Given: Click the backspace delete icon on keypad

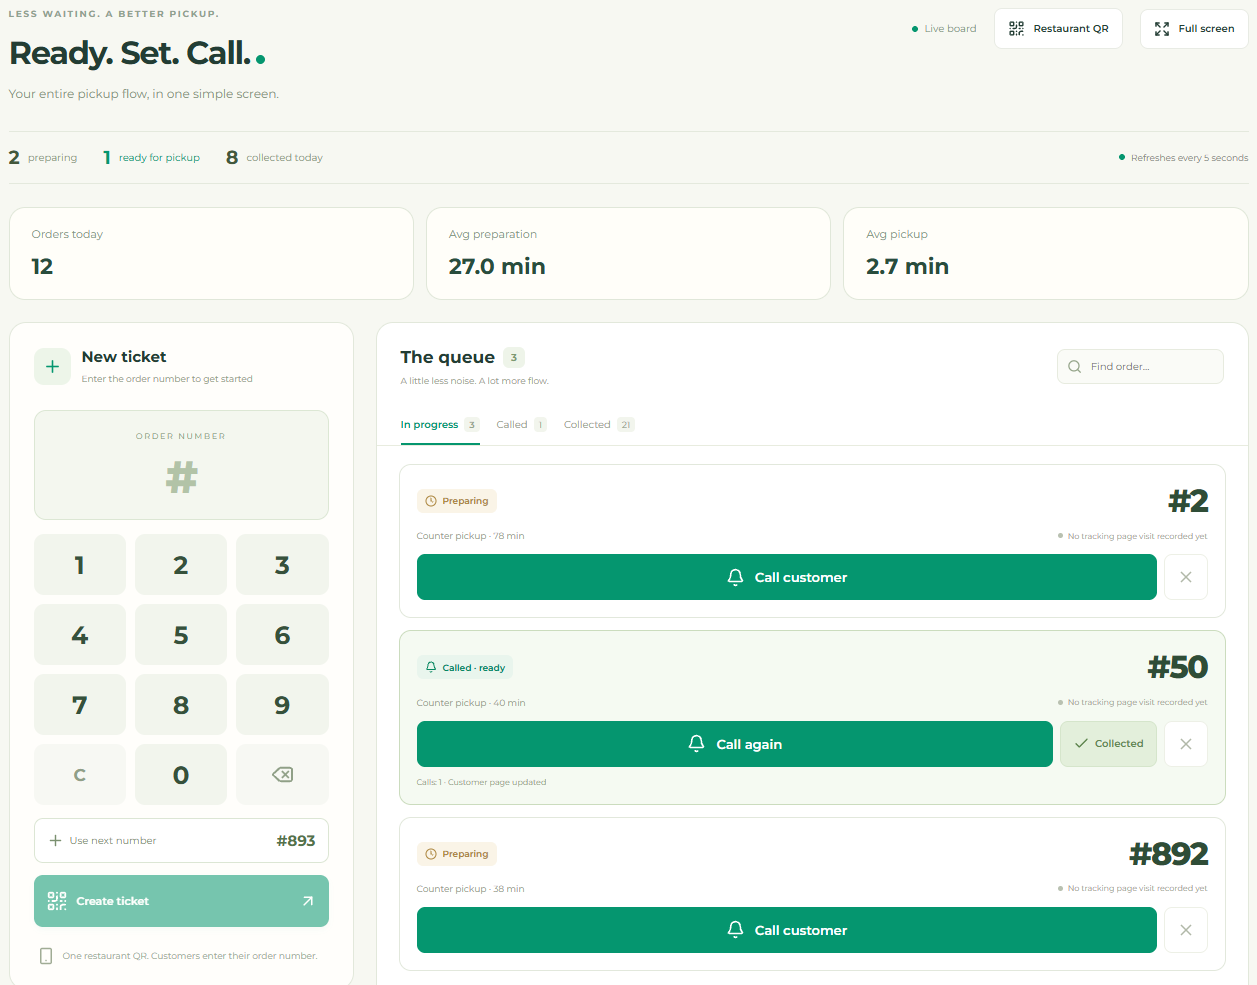Looking at the screenshot, I should point(282,775).
